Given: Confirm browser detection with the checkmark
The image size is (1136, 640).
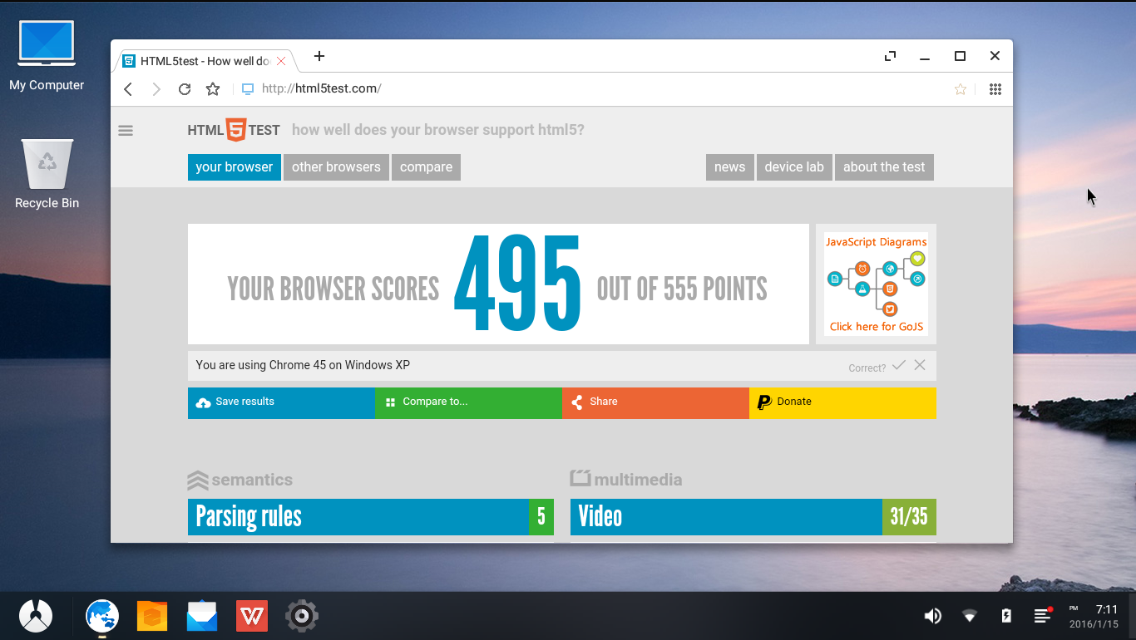Looking at the screenshot, I should 899,365.
